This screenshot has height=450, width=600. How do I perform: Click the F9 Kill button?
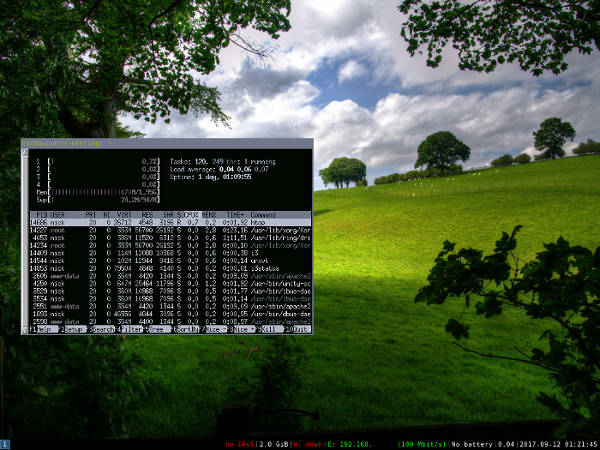(x=271, y=329)
